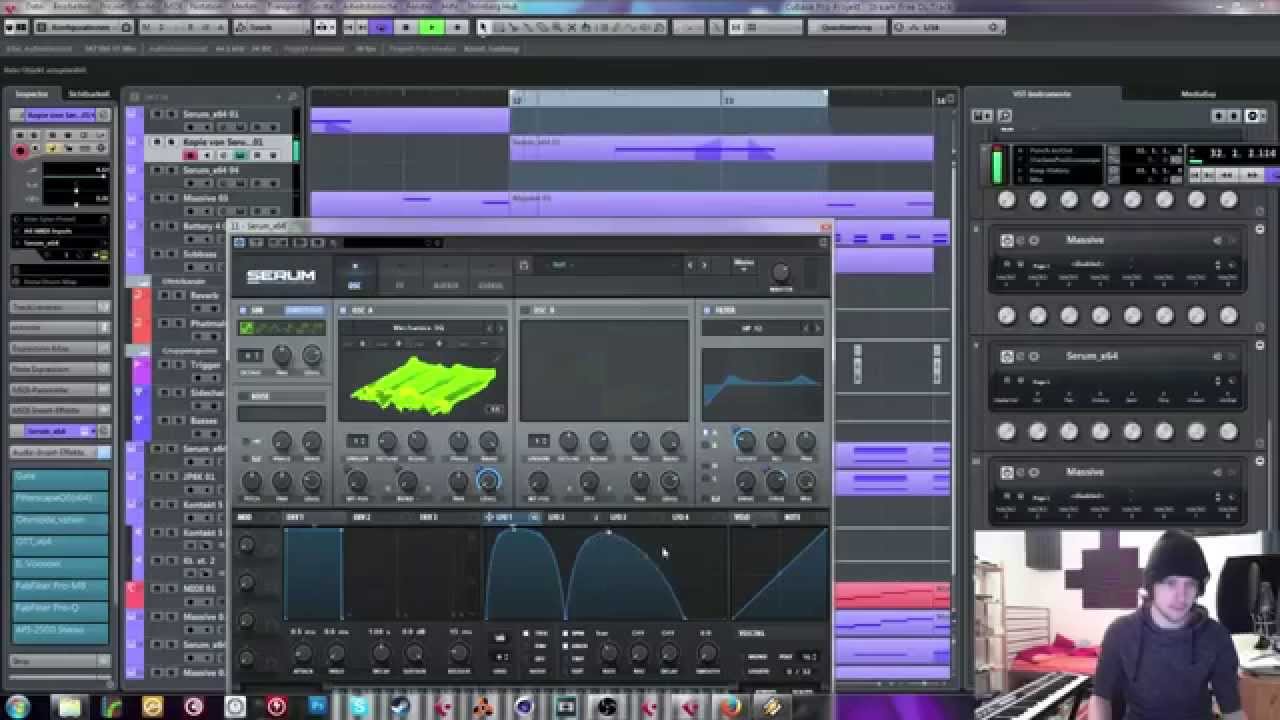Open Skype from the taskbar

coord(358,706)
